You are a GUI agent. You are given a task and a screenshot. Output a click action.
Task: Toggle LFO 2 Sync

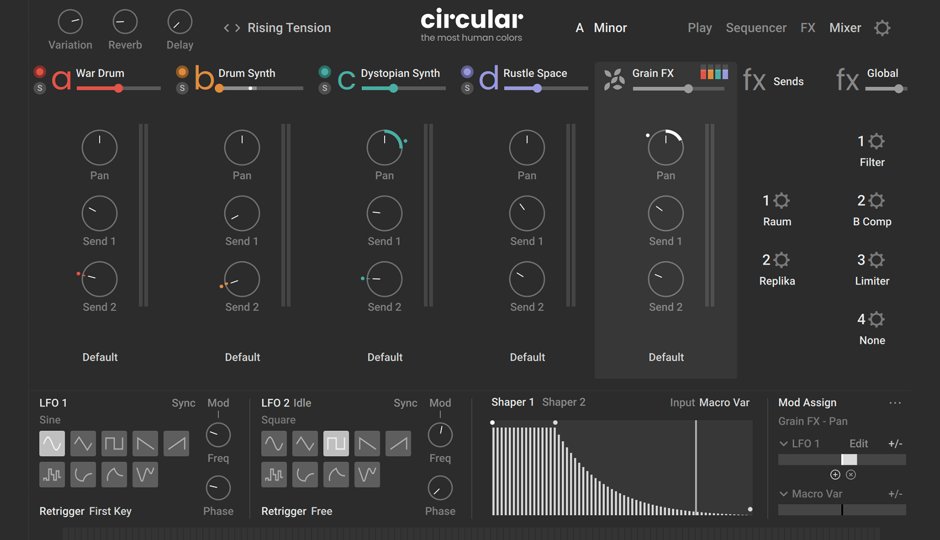(x=405, y=403)
